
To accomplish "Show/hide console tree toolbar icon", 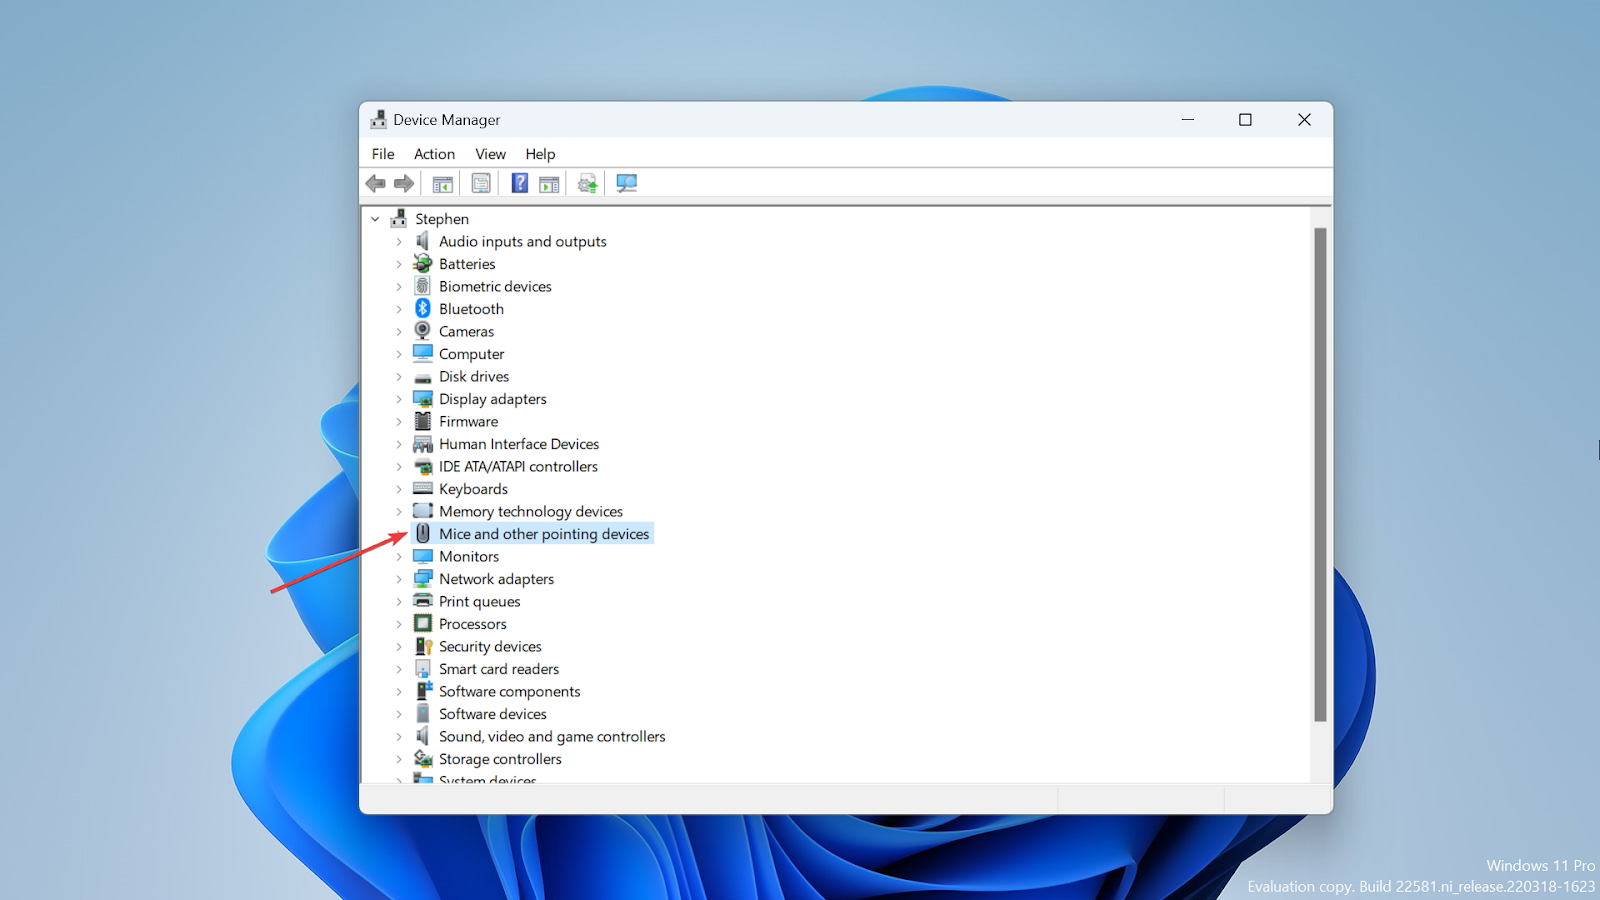I will click(443, 184).
